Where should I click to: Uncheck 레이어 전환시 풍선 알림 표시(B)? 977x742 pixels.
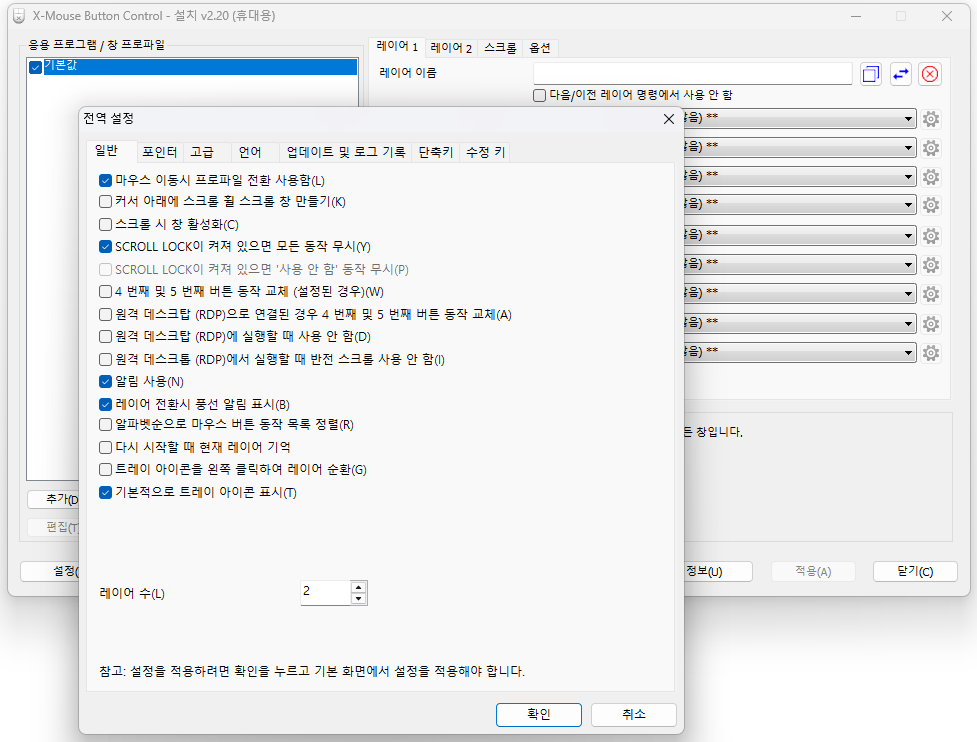105,404
